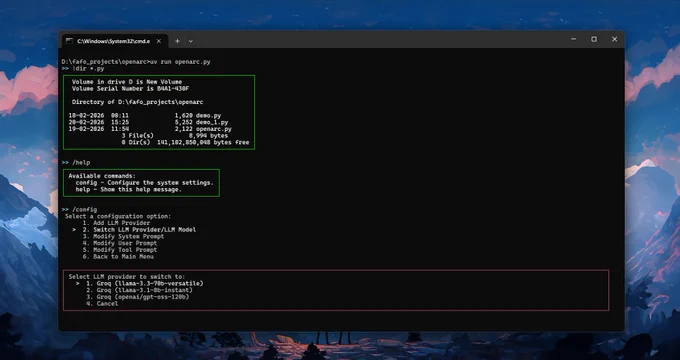The height and width of the screenshot is (360, 680).
Task: Select the cmd.exe terminal tab
Action: point(114,41)
